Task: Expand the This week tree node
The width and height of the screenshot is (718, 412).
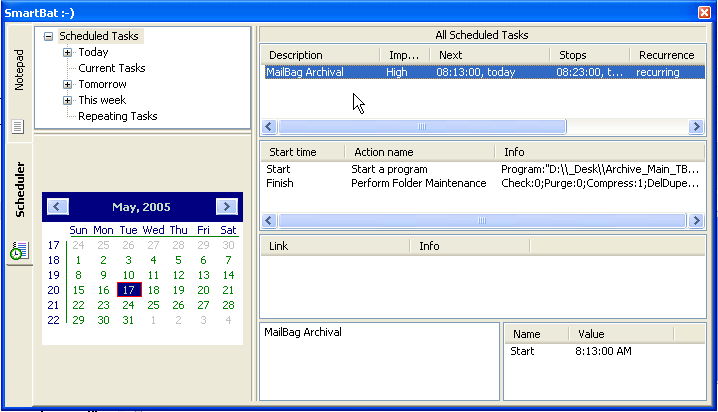Action: [67, 100]
